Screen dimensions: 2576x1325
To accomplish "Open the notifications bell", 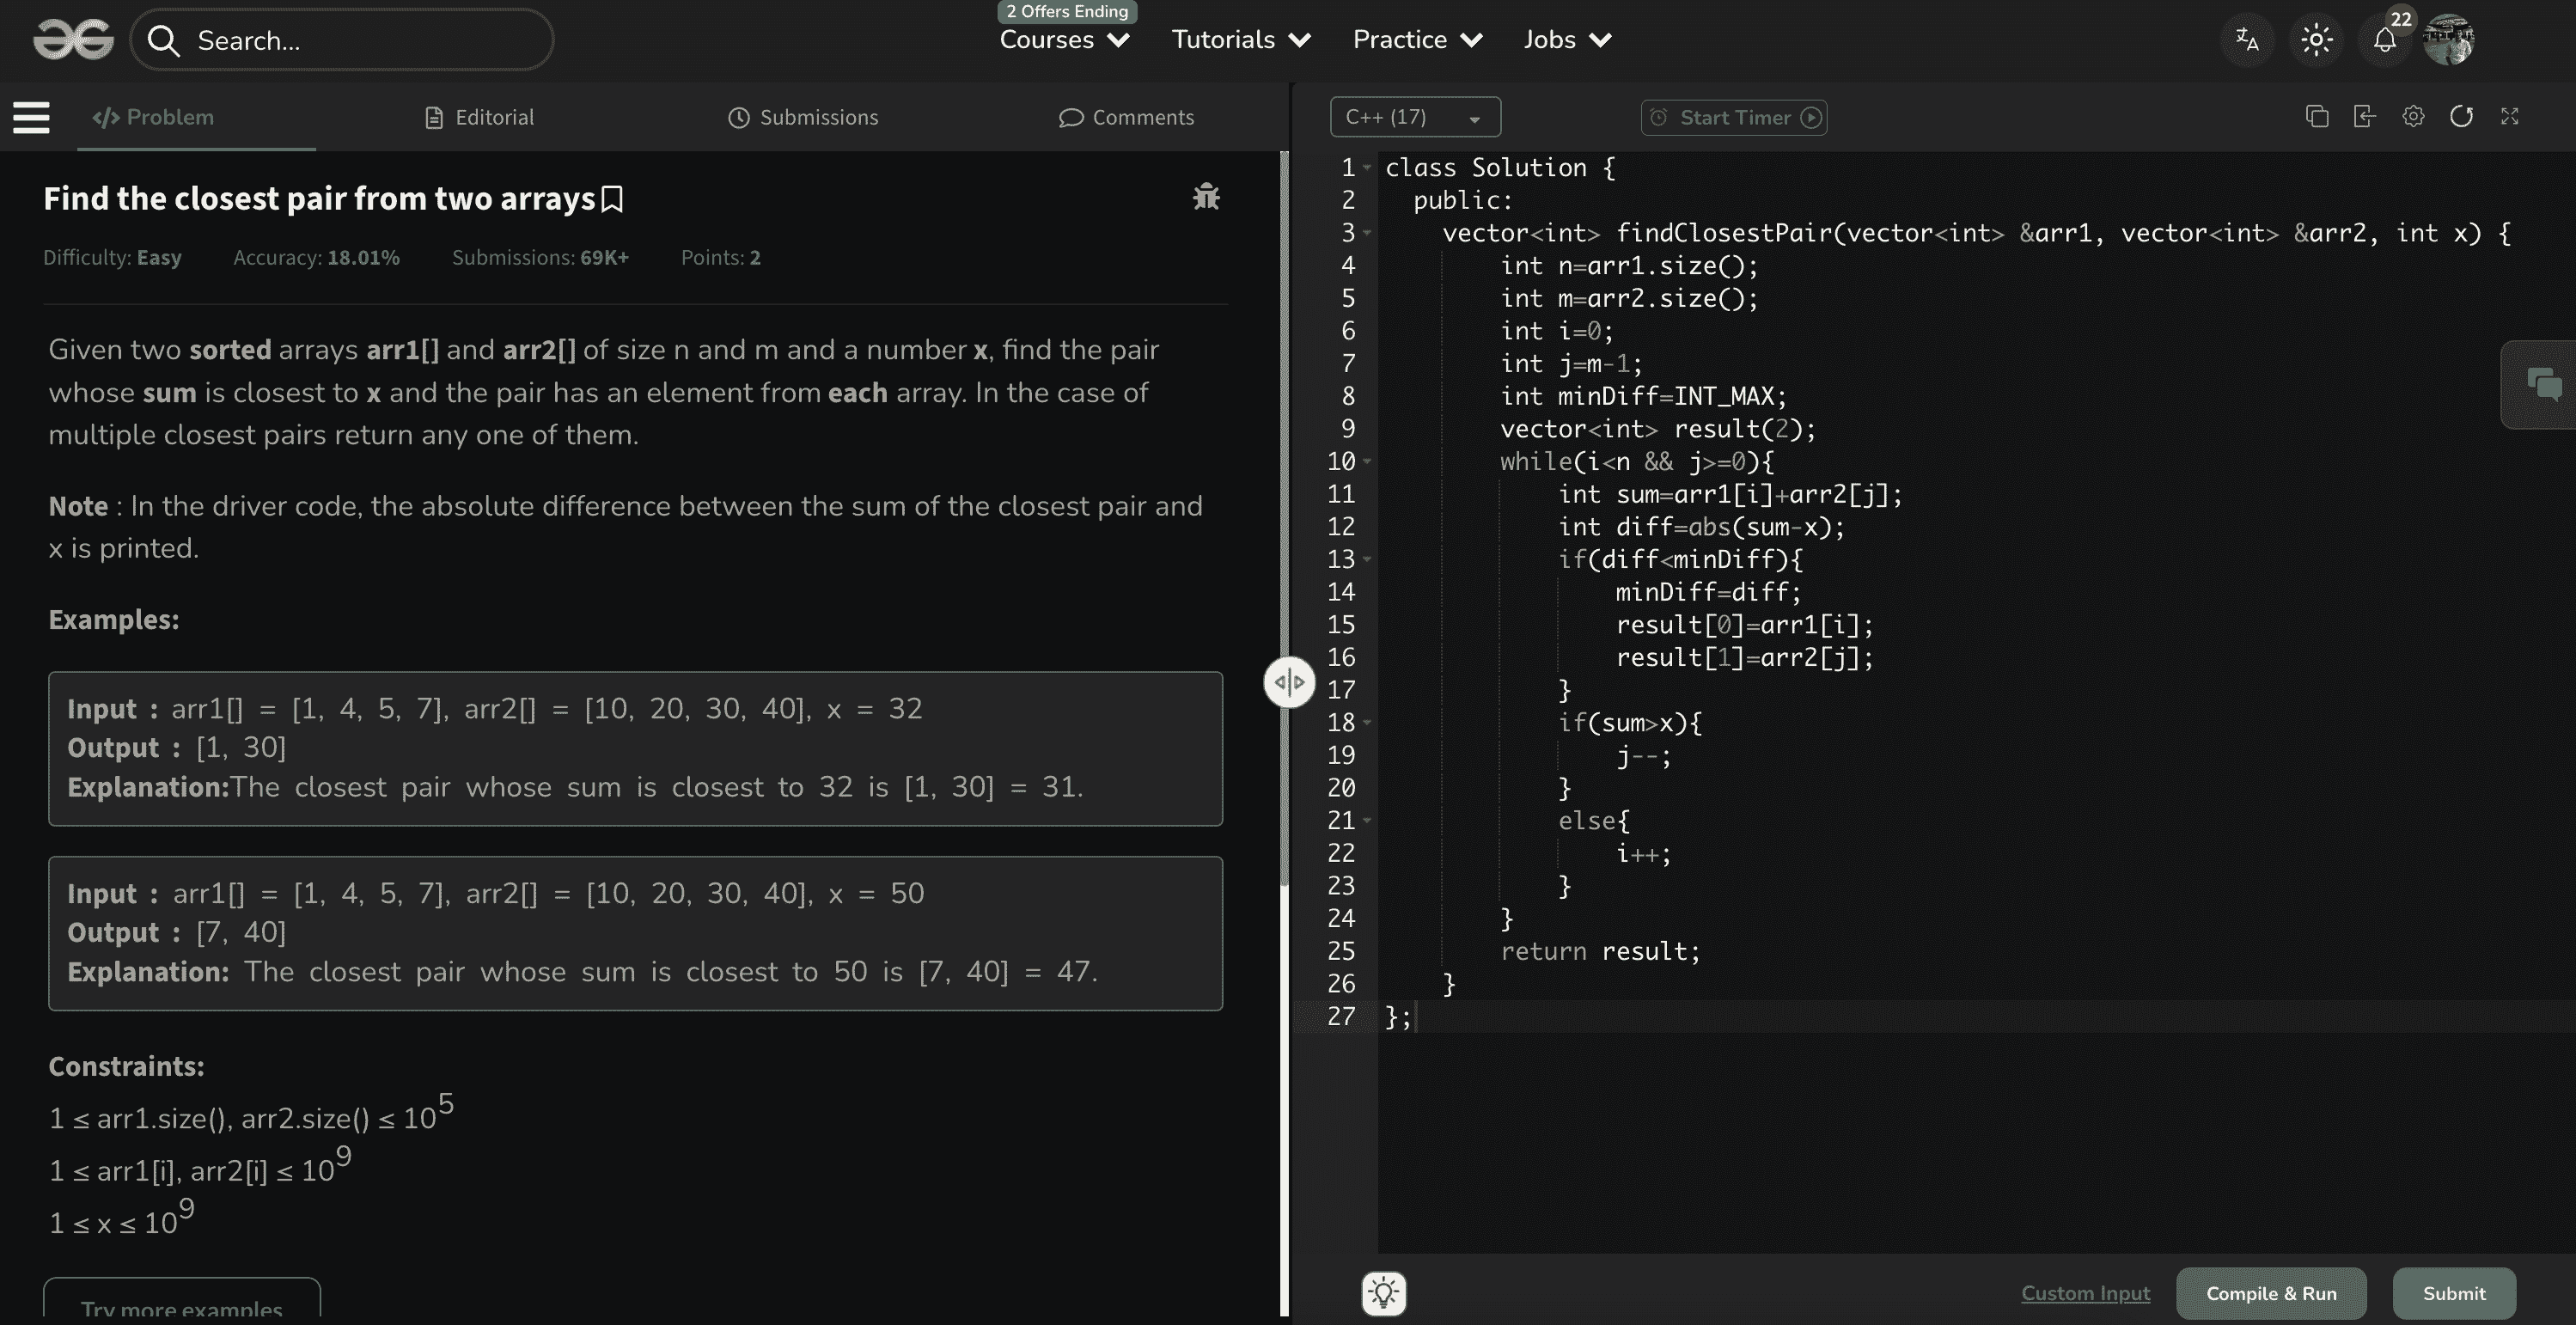I will tap(2385, 40).
